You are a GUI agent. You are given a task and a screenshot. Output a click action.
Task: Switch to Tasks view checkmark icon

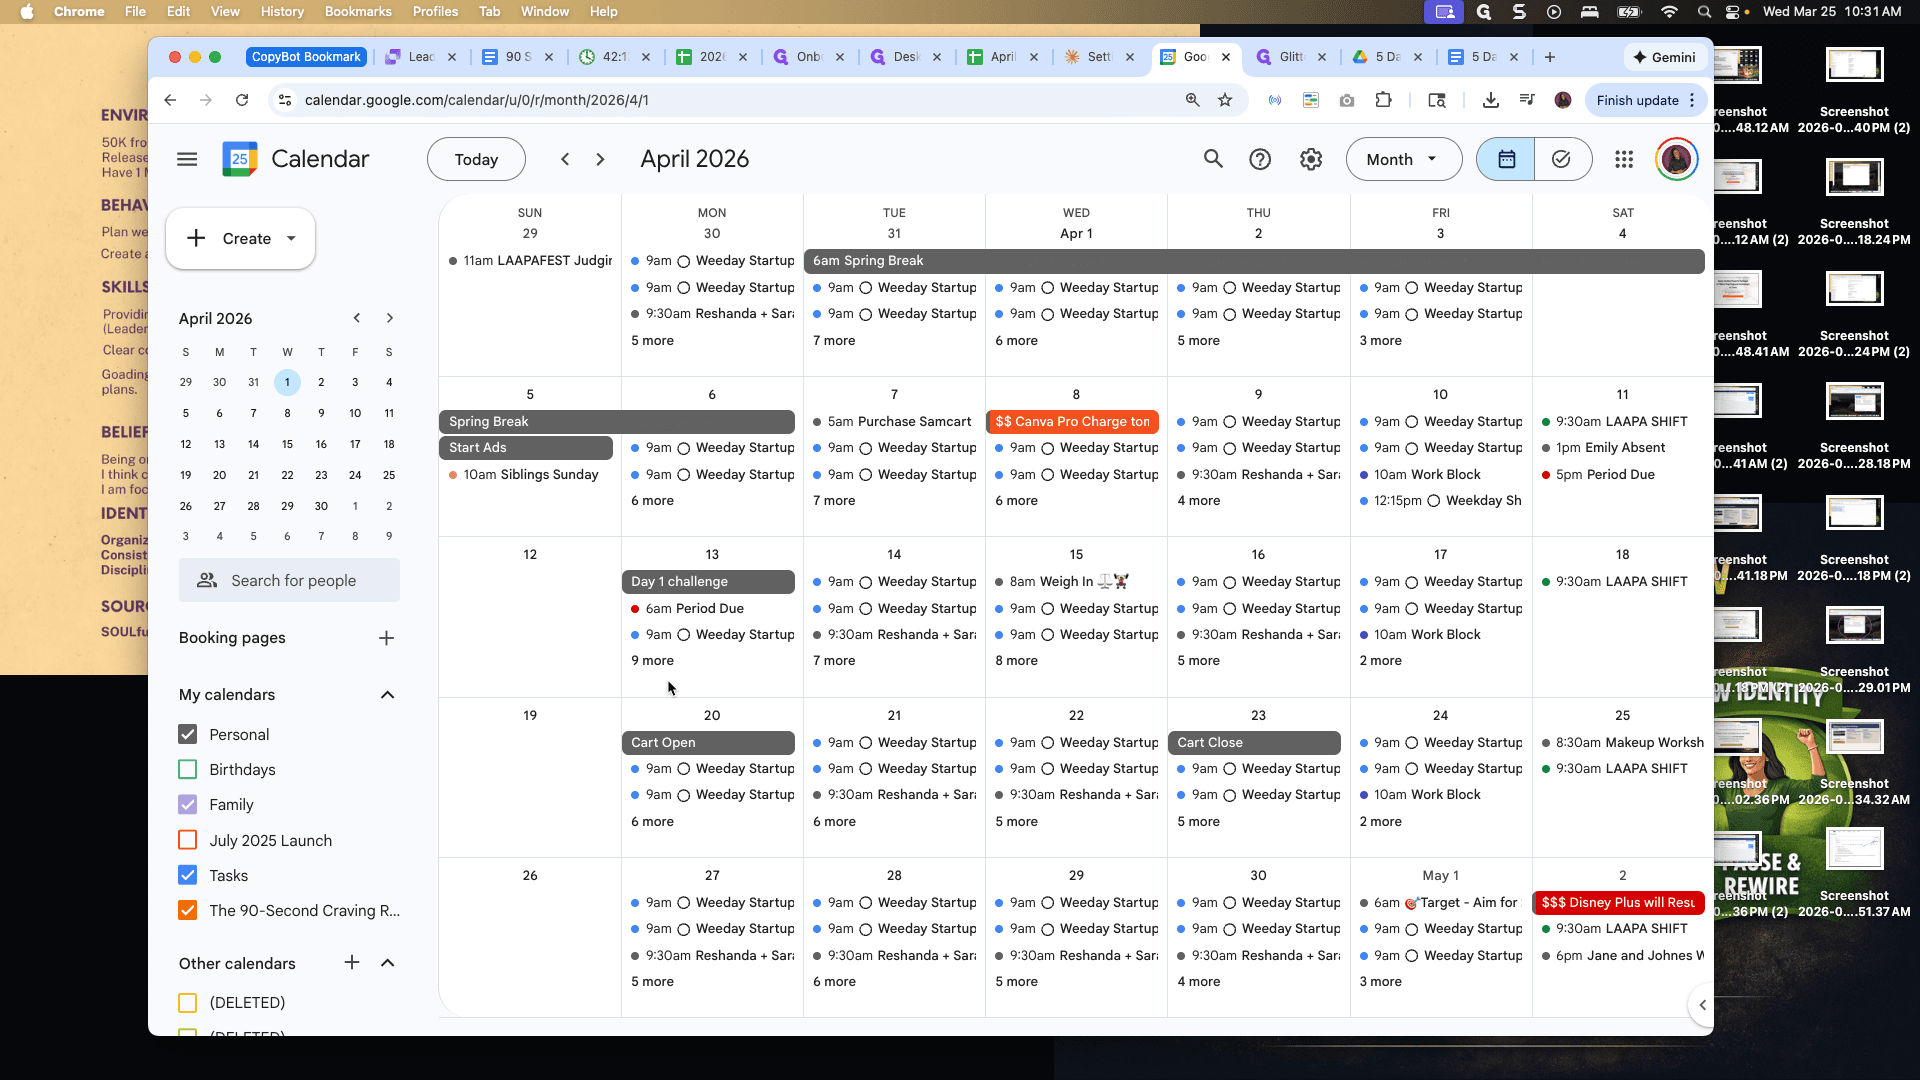pos(1561,159)
